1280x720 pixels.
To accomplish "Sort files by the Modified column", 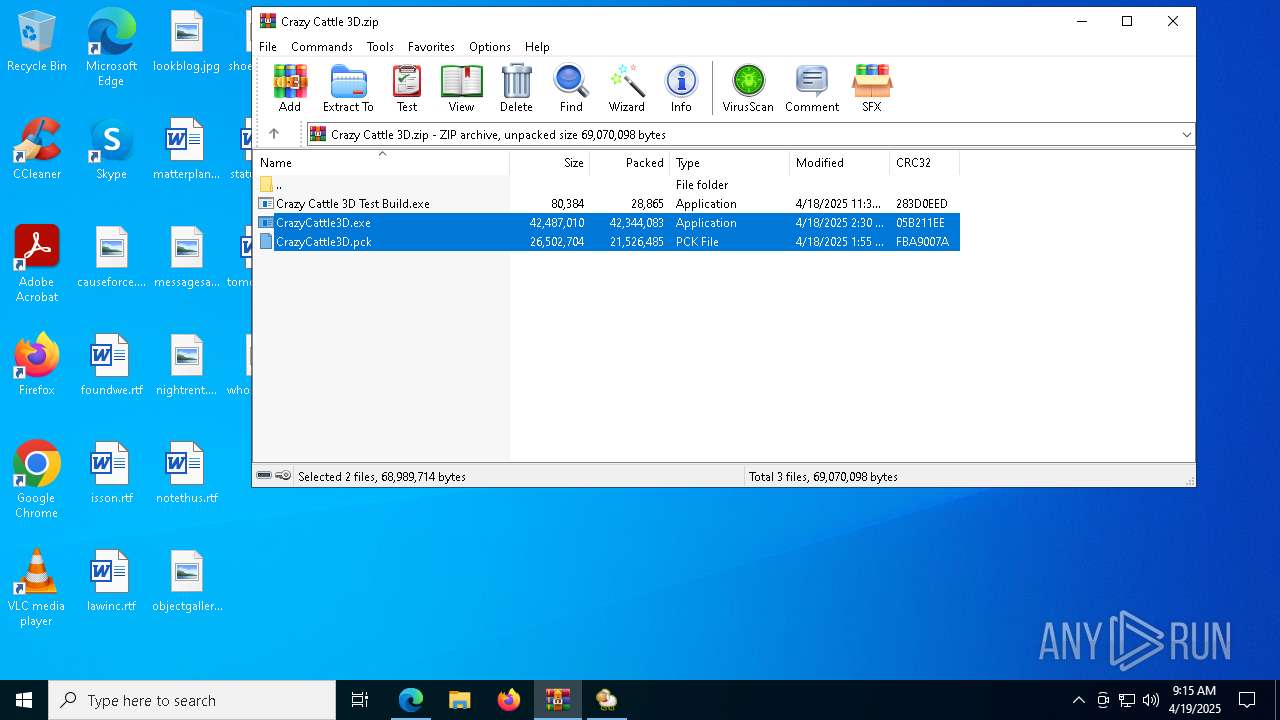I will pyautogui.click(x=840, y=163).
